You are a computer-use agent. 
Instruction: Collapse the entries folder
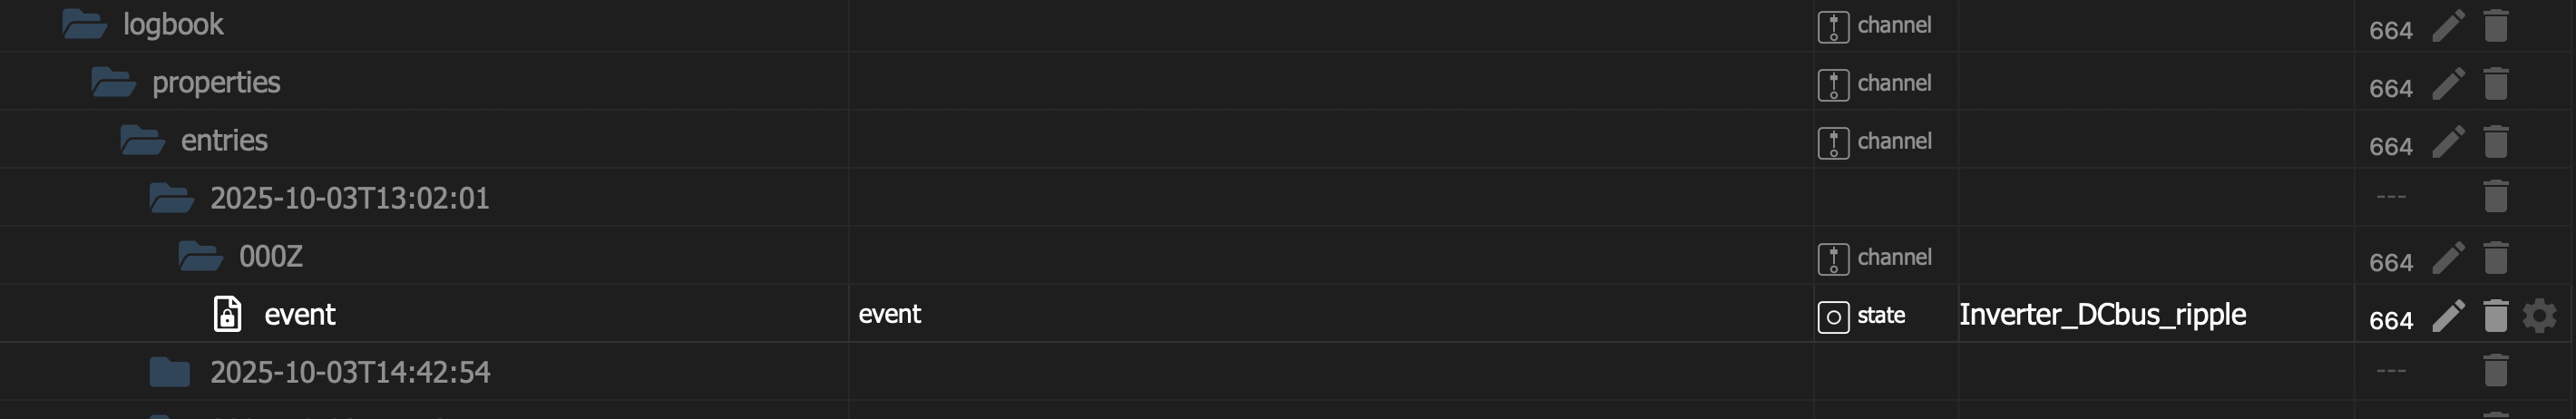click(x=142, y=141)
